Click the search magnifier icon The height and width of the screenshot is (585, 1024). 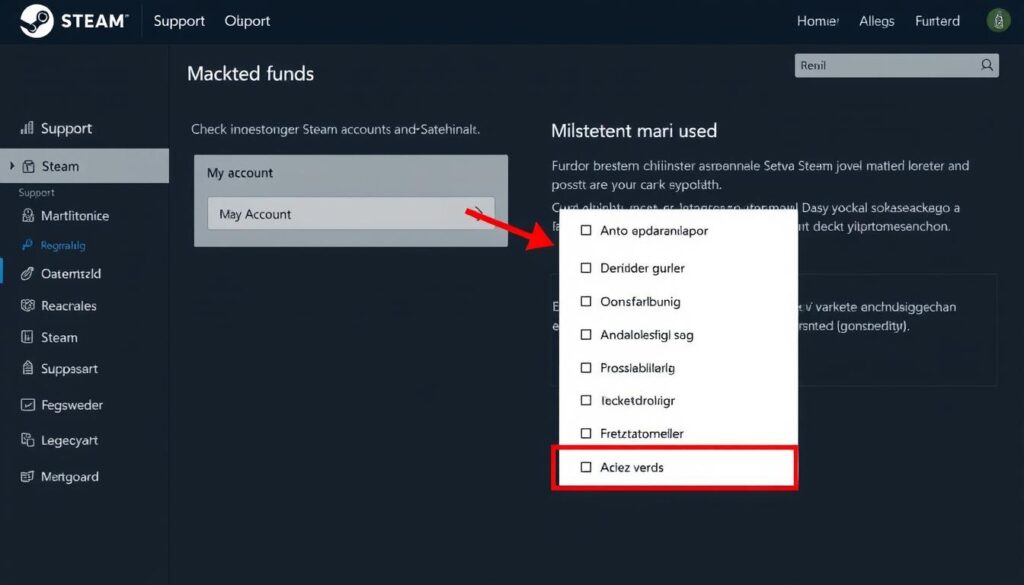[986, 64]
